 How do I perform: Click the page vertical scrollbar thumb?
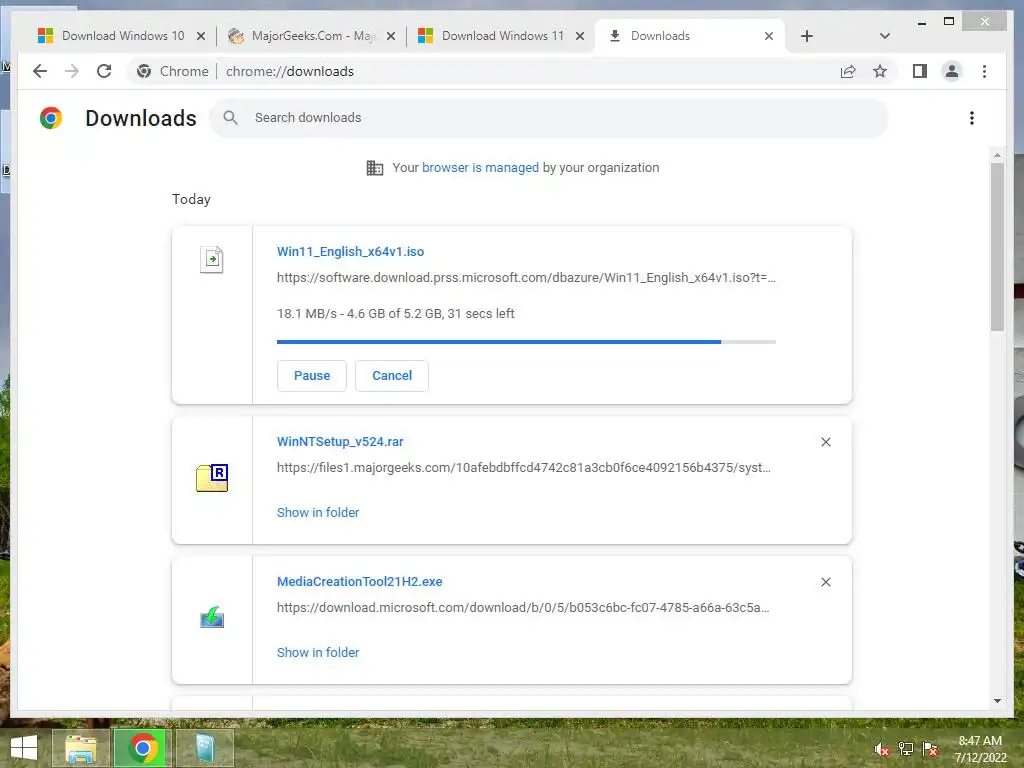coord(997,247)
